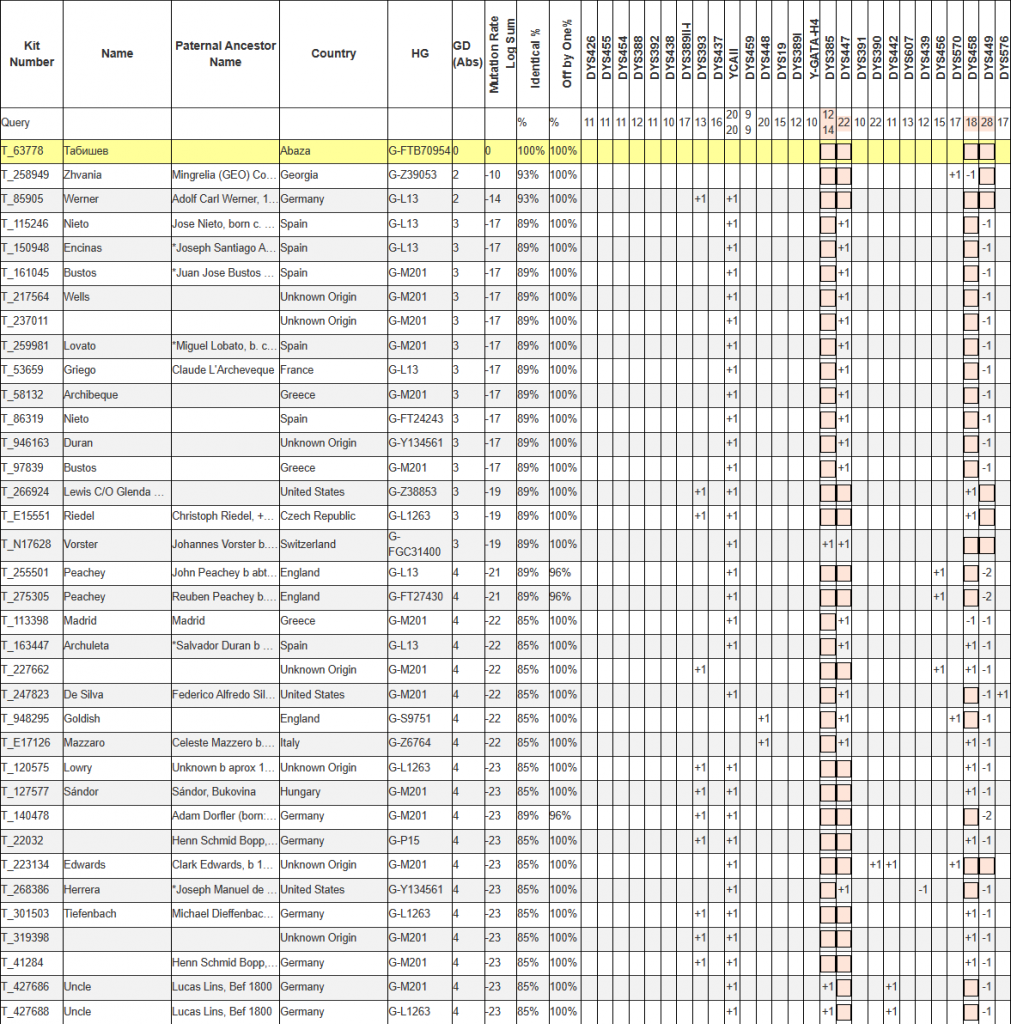Click the Abaza country cell
Viewport: 1011px width, 1024px height.
coord(295,151)
